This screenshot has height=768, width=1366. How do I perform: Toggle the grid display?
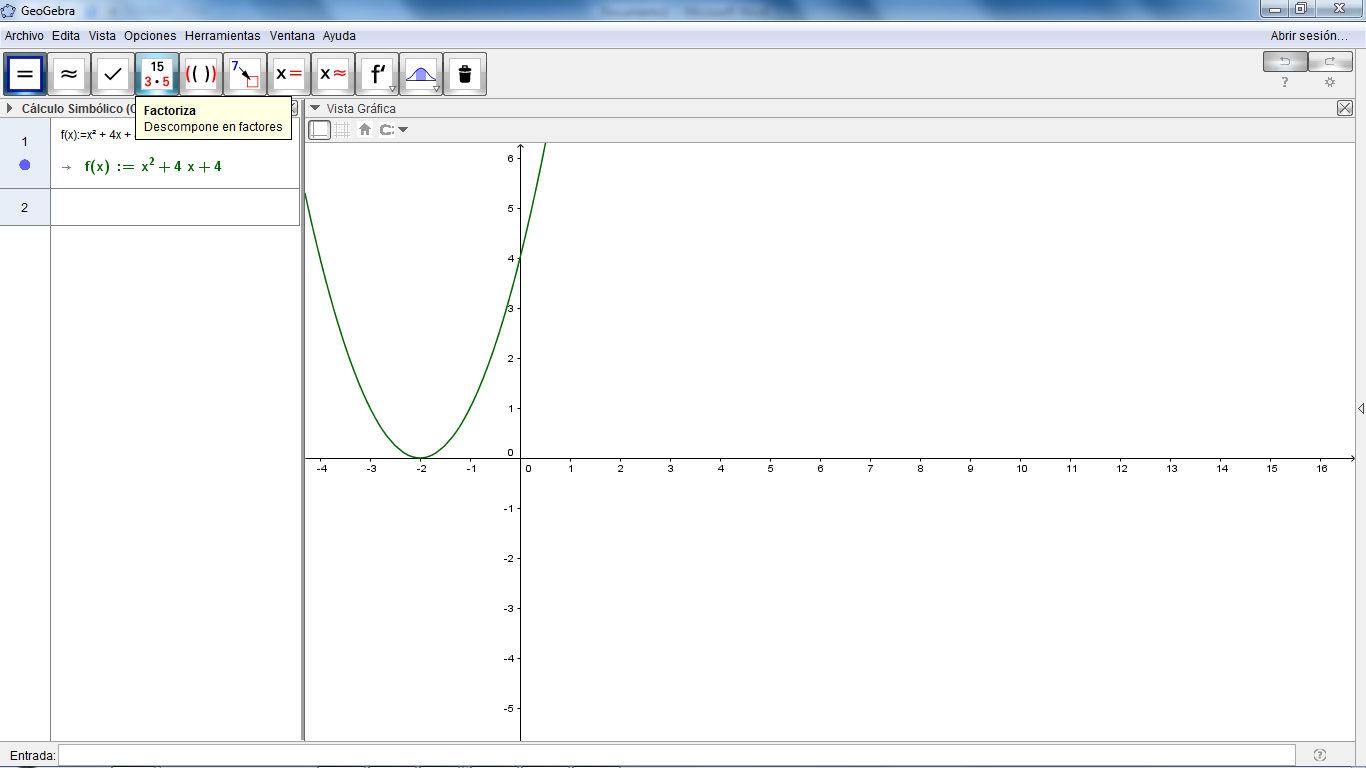pyautogui.click(x=341, y=129)
